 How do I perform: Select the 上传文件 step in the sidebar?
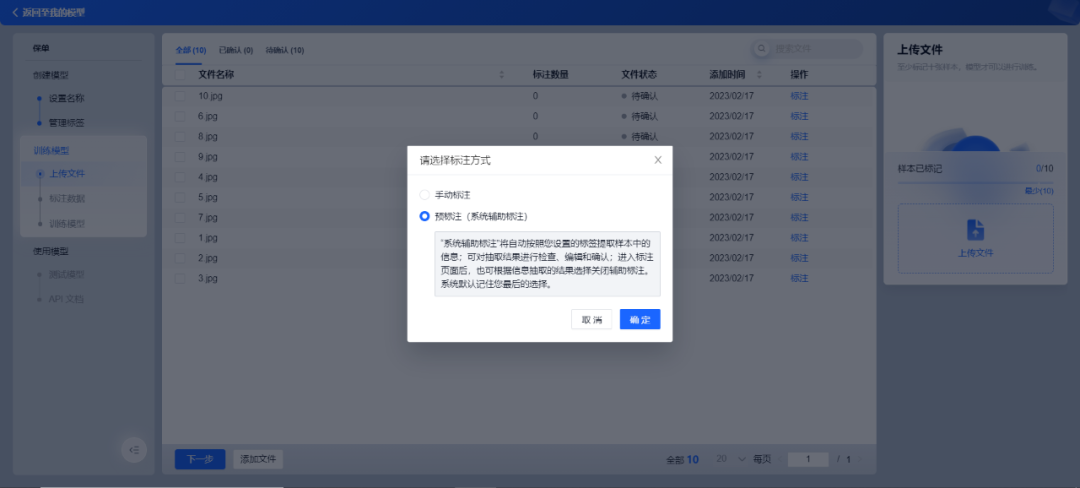67,173
